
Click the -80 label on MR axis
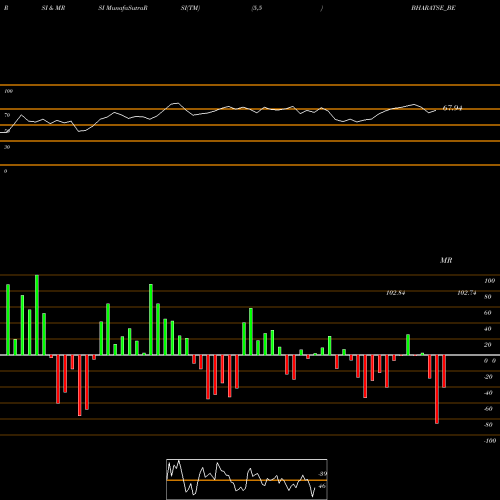tap(488, 425)
